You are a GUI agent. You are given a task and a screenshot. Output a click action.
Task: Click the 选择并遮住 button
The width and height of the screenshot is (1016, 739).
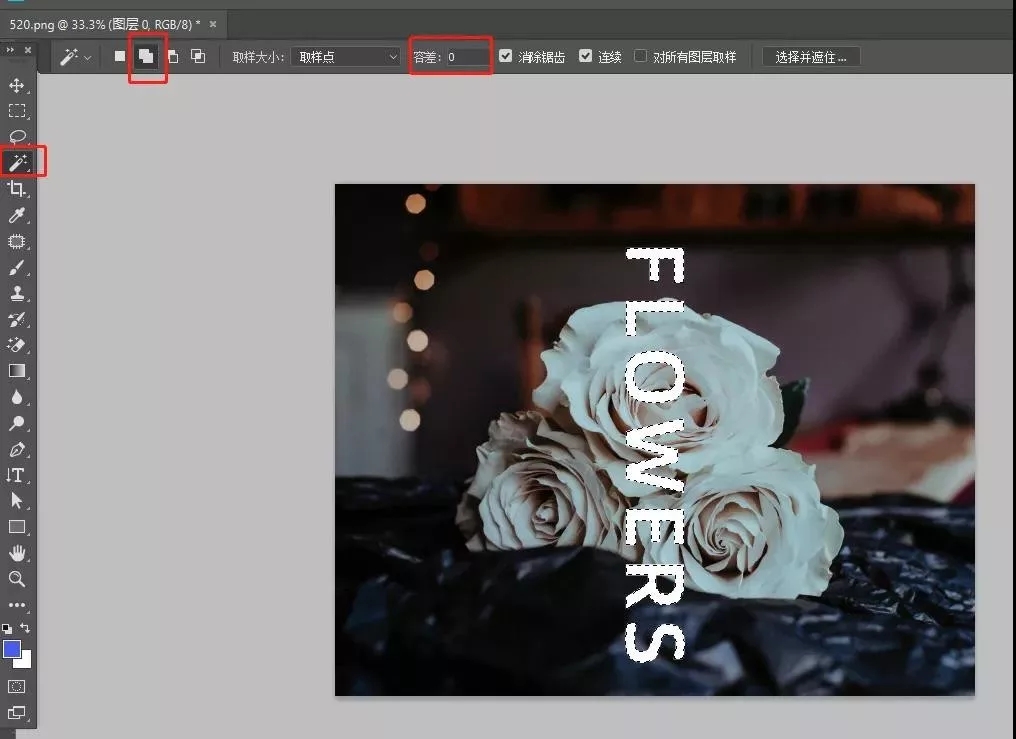pos(810,57)
